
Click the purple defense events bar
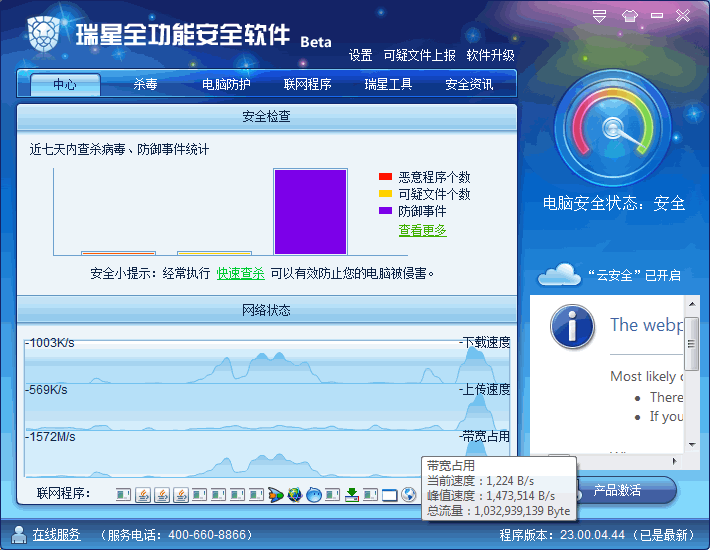point(310,212)
